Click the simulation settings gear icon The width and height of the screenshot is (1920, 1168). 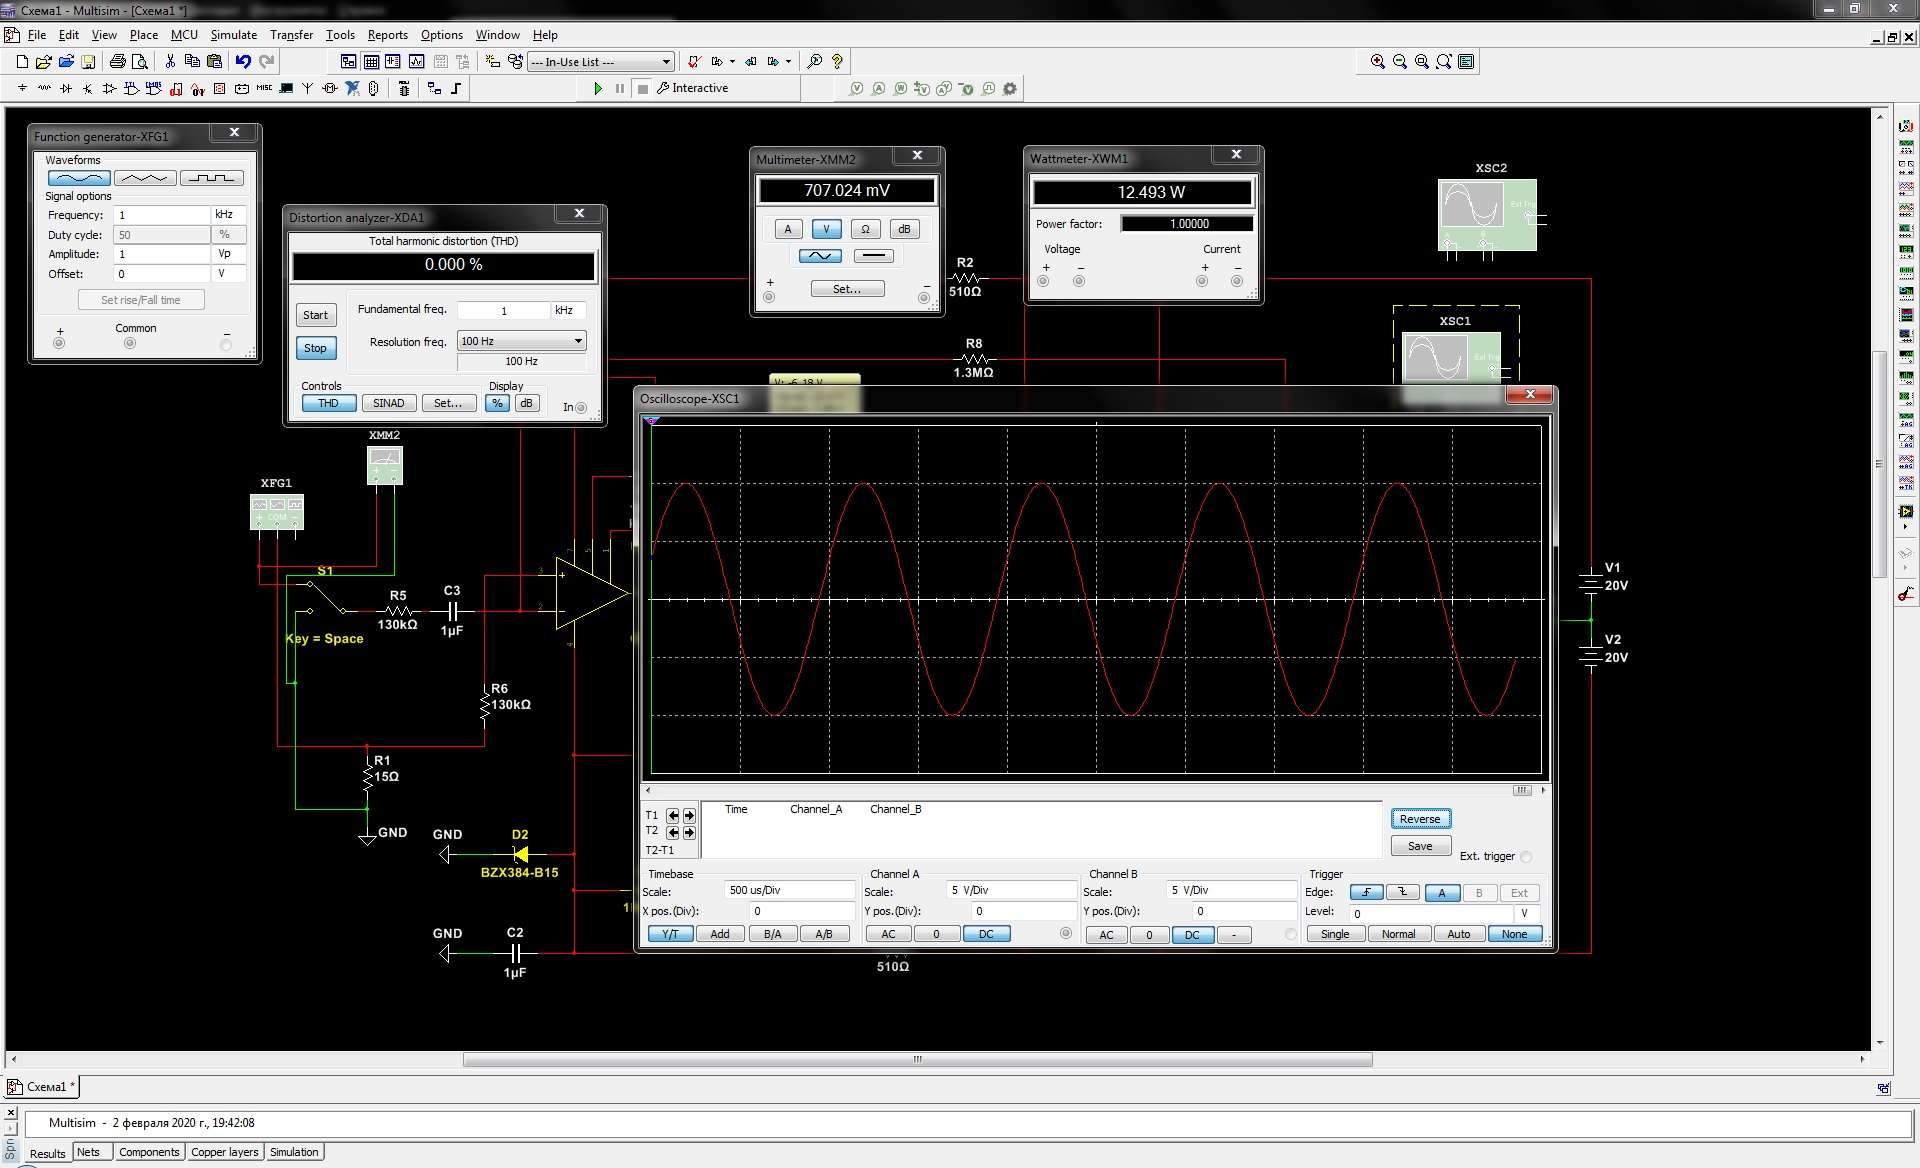tap(1010, 88)
